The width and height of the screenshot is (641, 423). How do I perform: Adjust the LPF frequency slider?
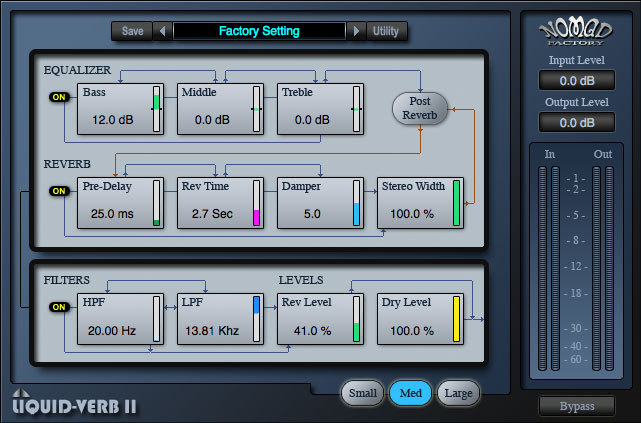coord(256,319)
